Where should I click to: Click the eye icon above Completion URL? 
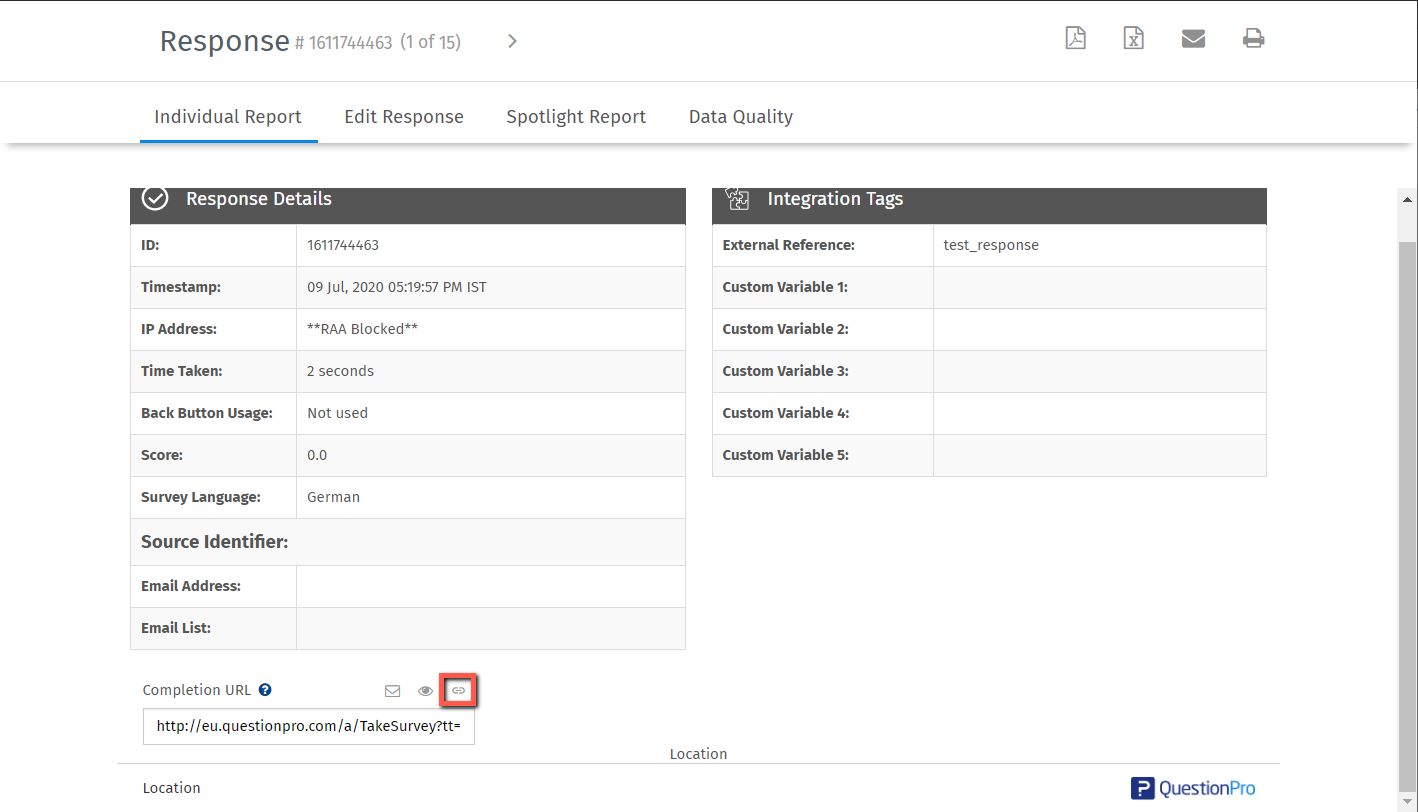(x=425, y=691)
